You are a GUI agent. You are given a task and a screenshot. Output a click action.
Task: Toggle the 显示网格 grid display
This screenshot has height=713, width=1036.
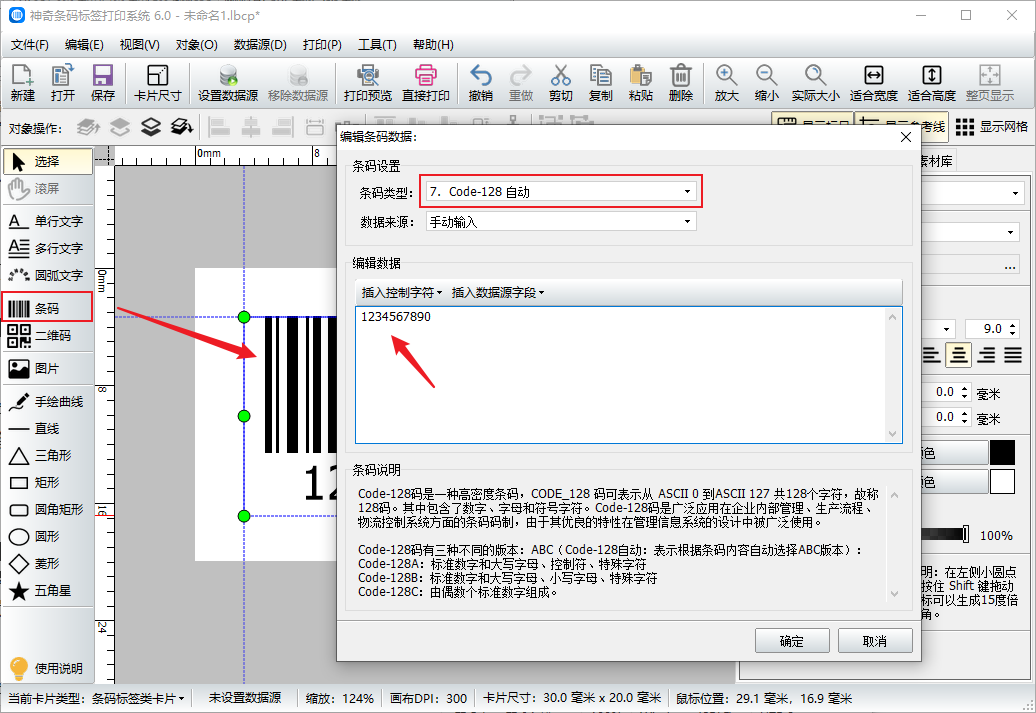pos(992,127)
